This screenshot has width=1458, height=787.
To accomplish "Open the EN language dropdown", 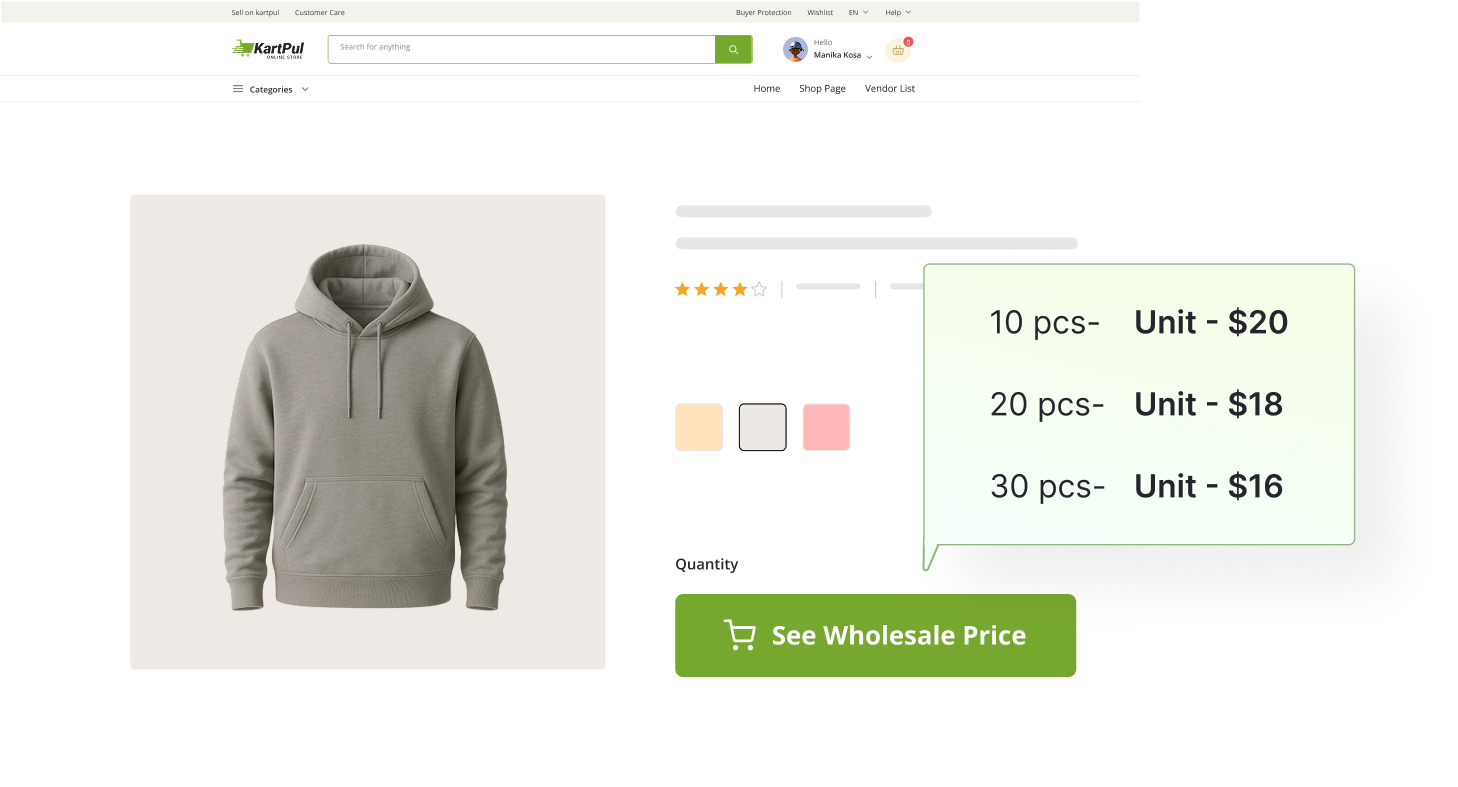I will pyautogui.click(x=858, y=13).
